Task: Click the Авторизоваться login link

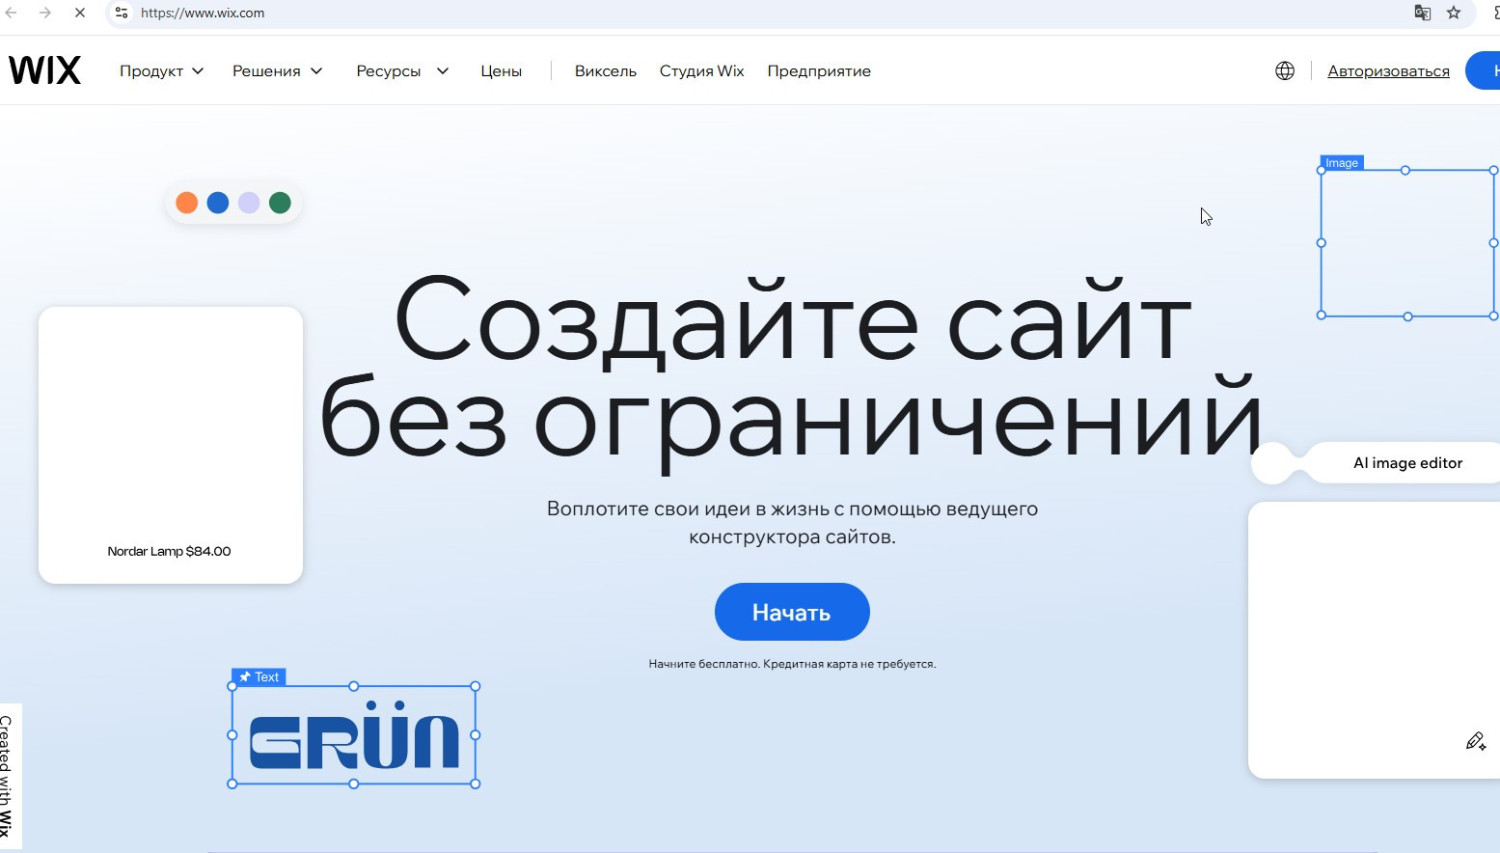Action: [1388, 71]
